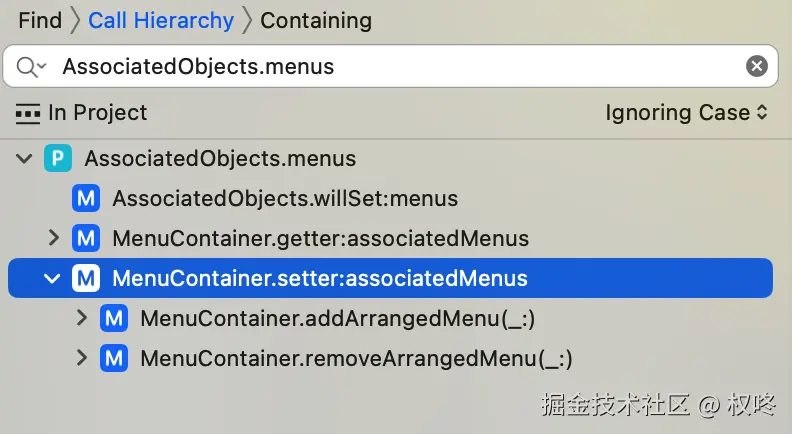Expand the removeArrangedMenu(_:) row
Viewport: 792px width, 434px height.
click(82, 358)
